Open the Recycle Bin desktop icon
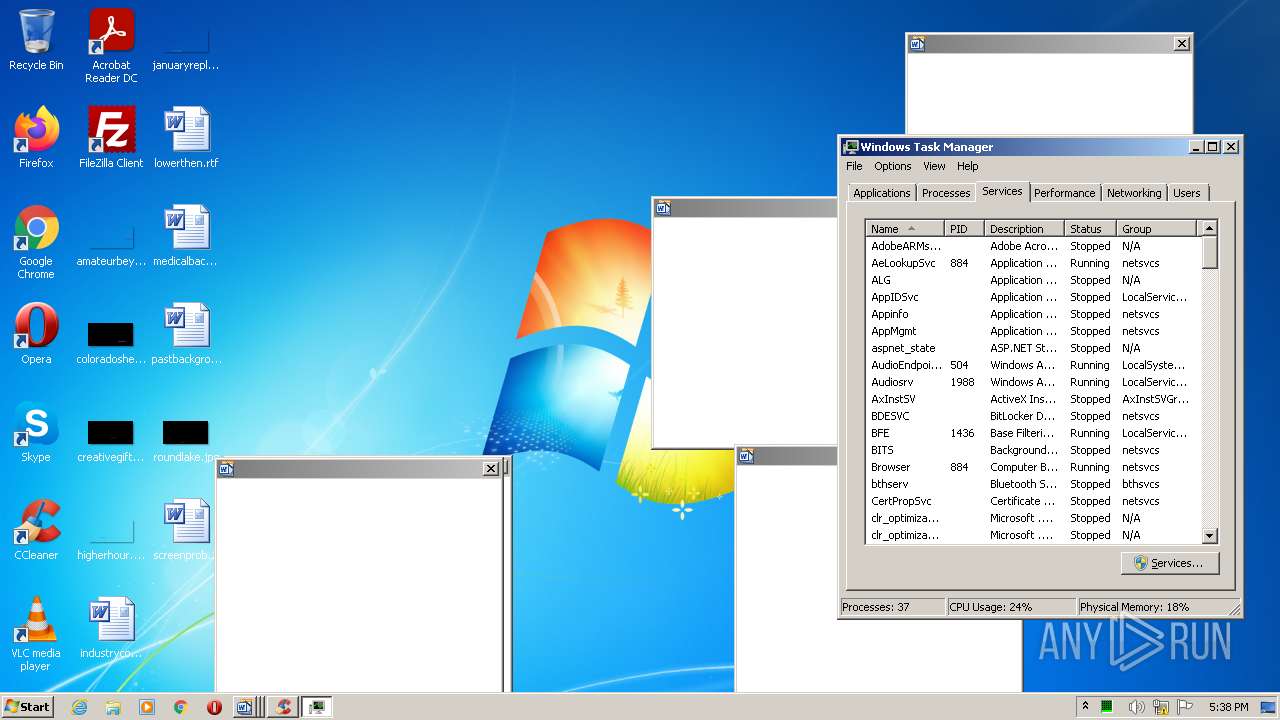The height and width of the screenshot is (720, 1280). (36, 41)
